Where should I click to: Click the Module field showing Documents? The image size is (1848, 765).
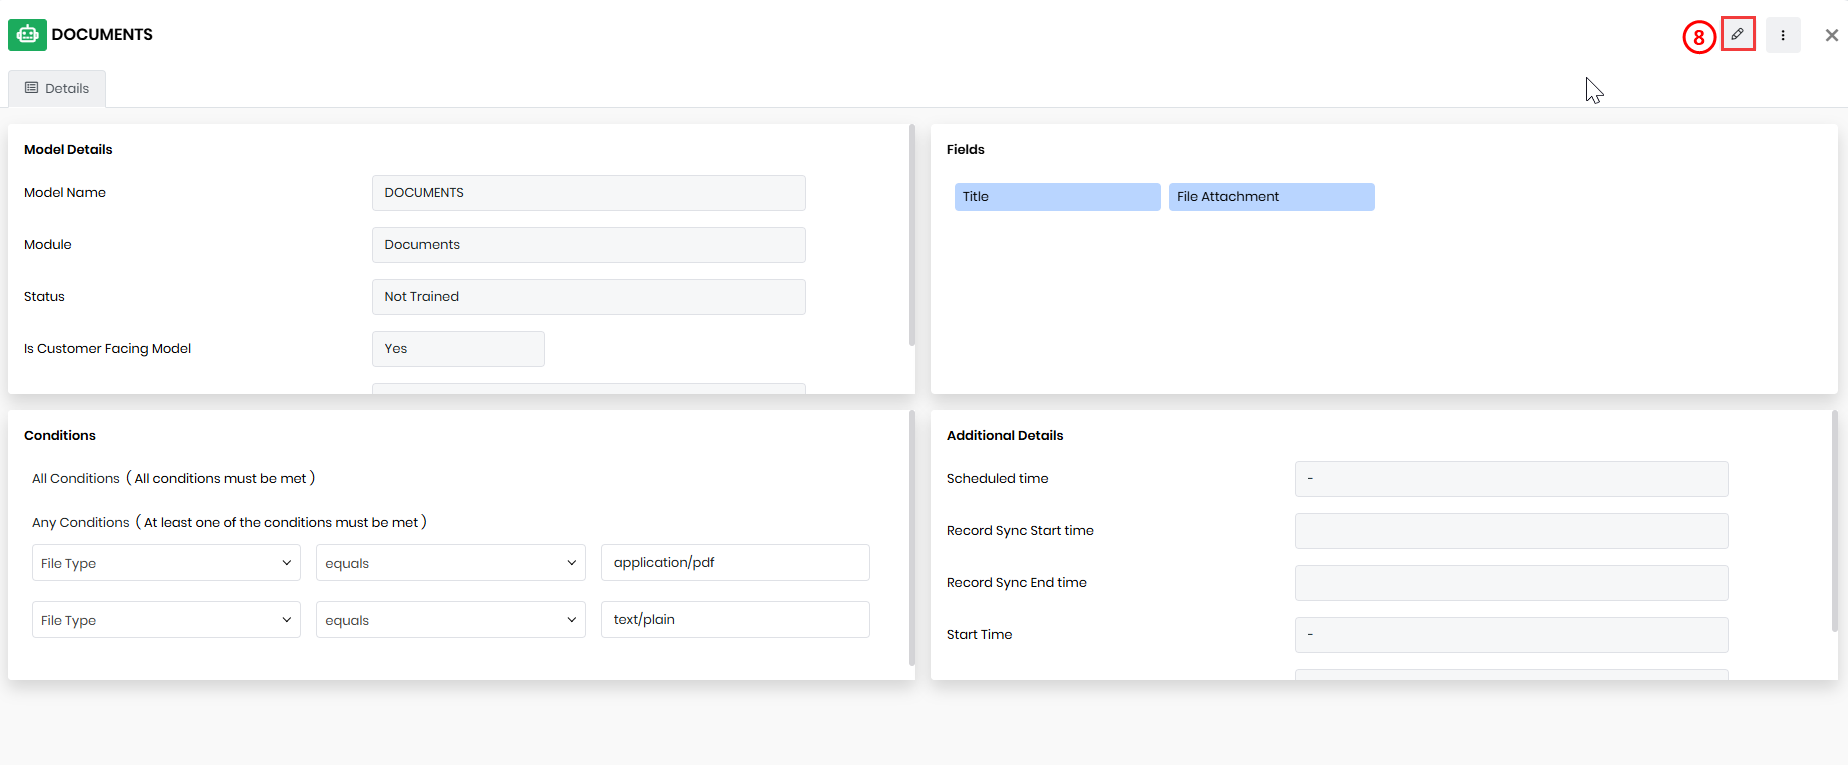pos(588,245)
